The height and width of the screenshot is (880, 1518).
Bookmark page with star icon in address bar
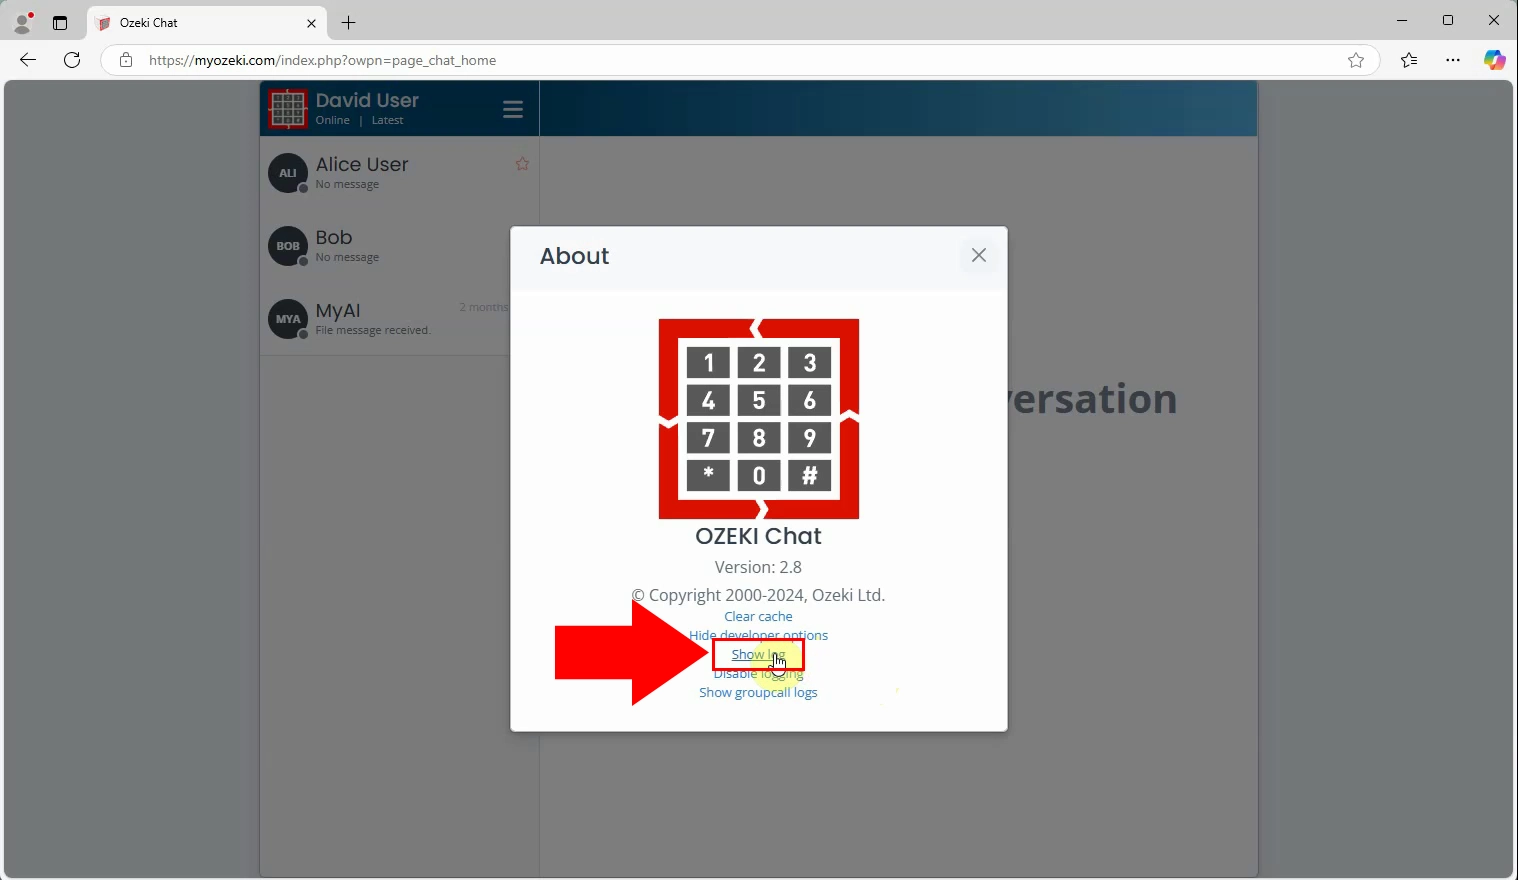1356,60
